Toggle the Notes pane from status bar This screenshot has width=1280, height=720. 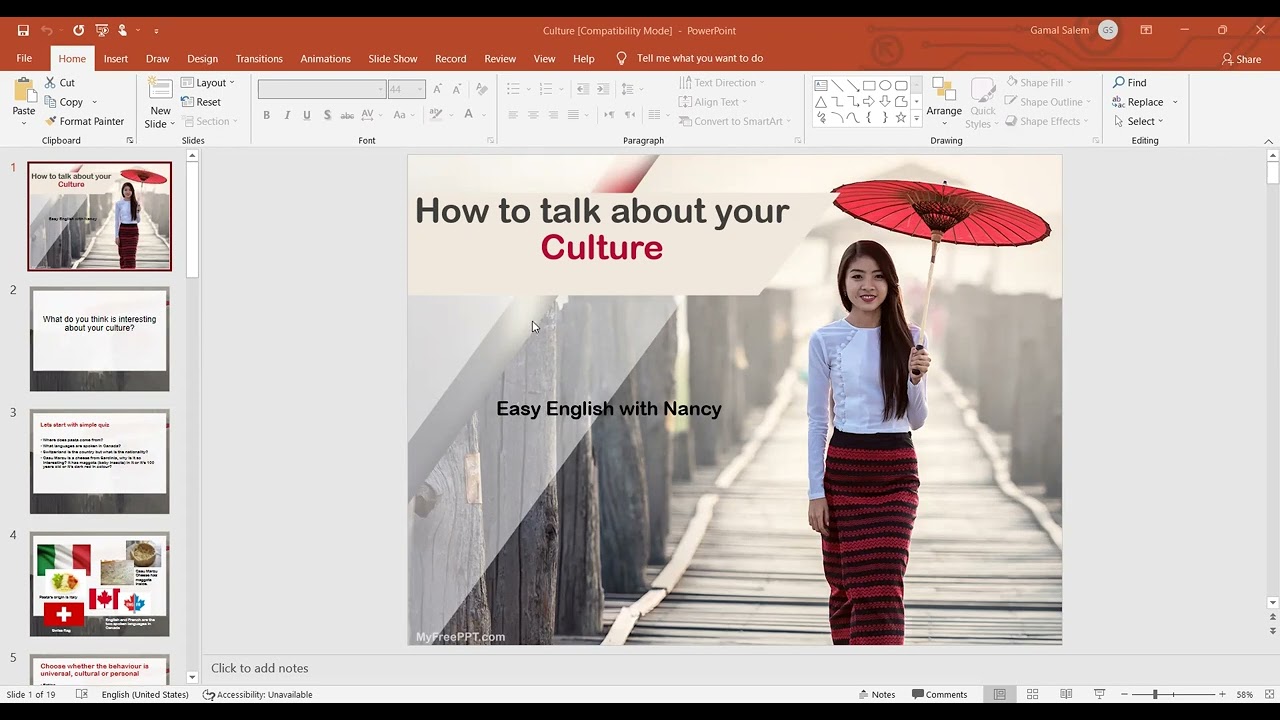point(877,694)
